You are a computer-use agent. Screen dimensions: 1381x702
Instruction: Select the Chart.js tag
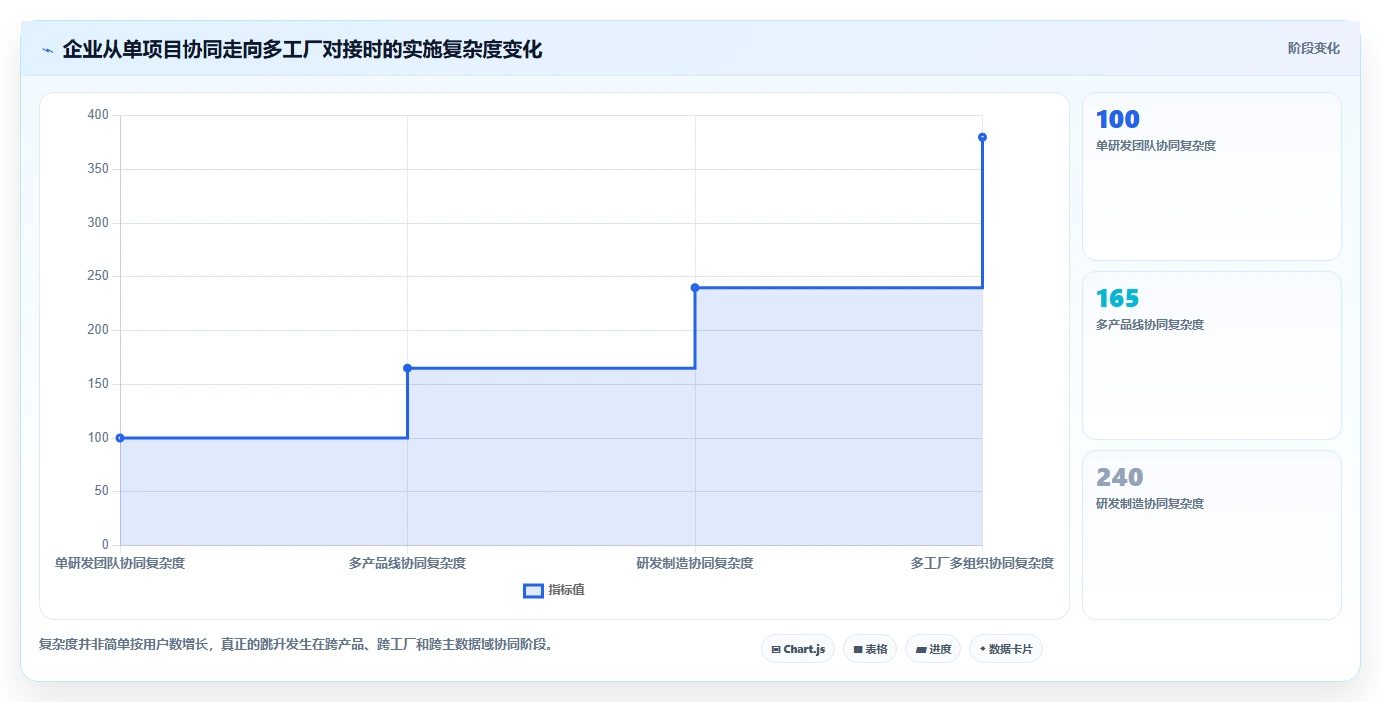pos(797,649)
